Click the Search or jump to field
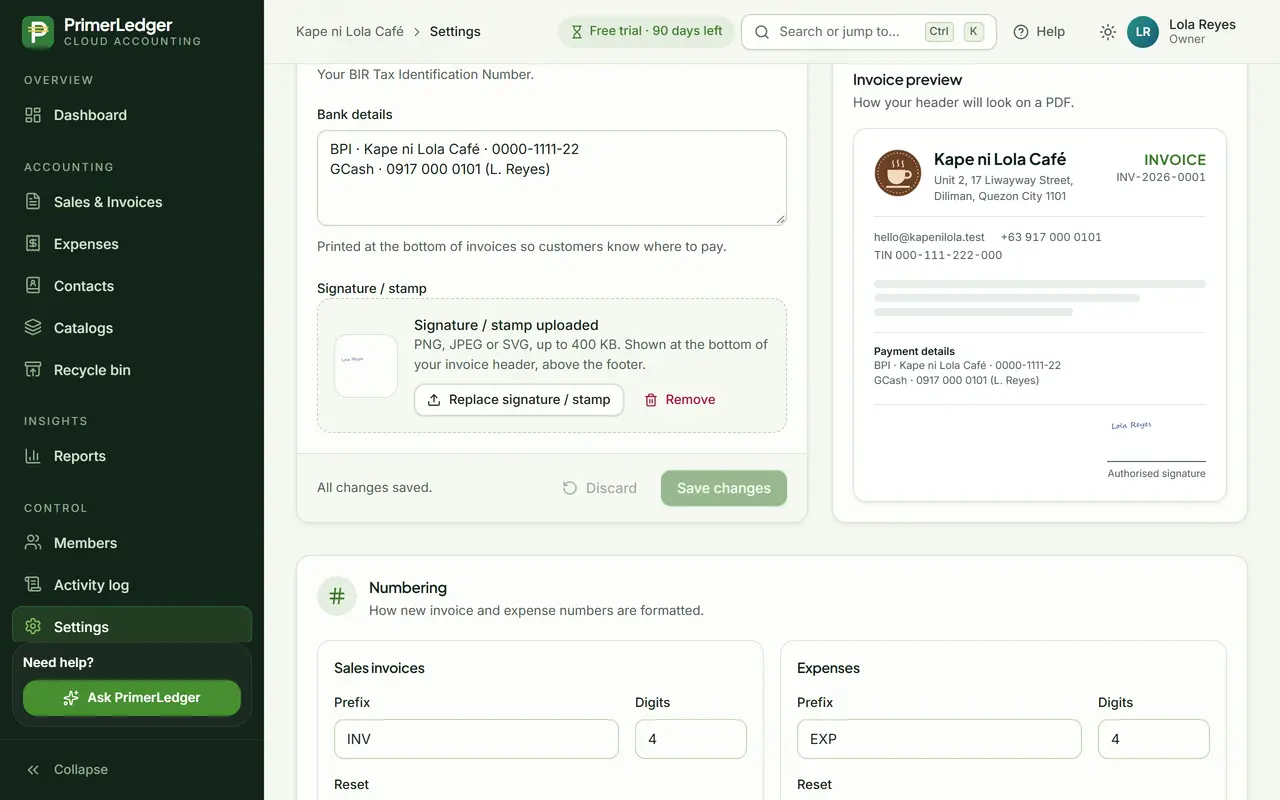The height and width of the screenshot is (800, 1280). tap(869, 32)
